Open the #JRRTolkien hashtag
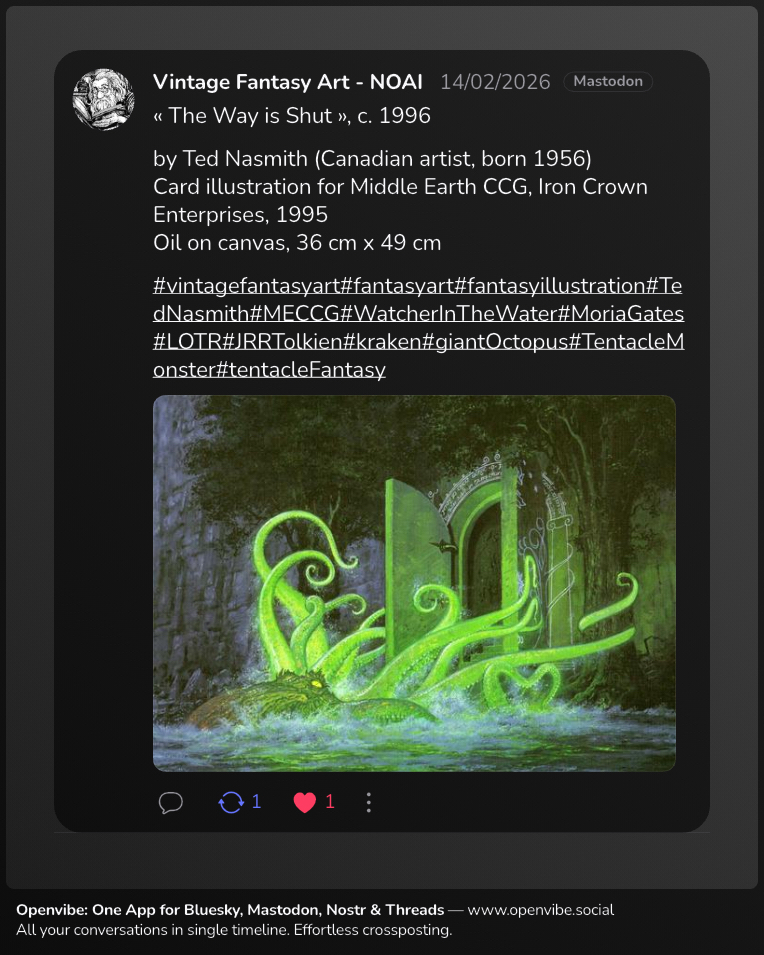The width and height of the screenshot is (764, 955). coord(282,342)
